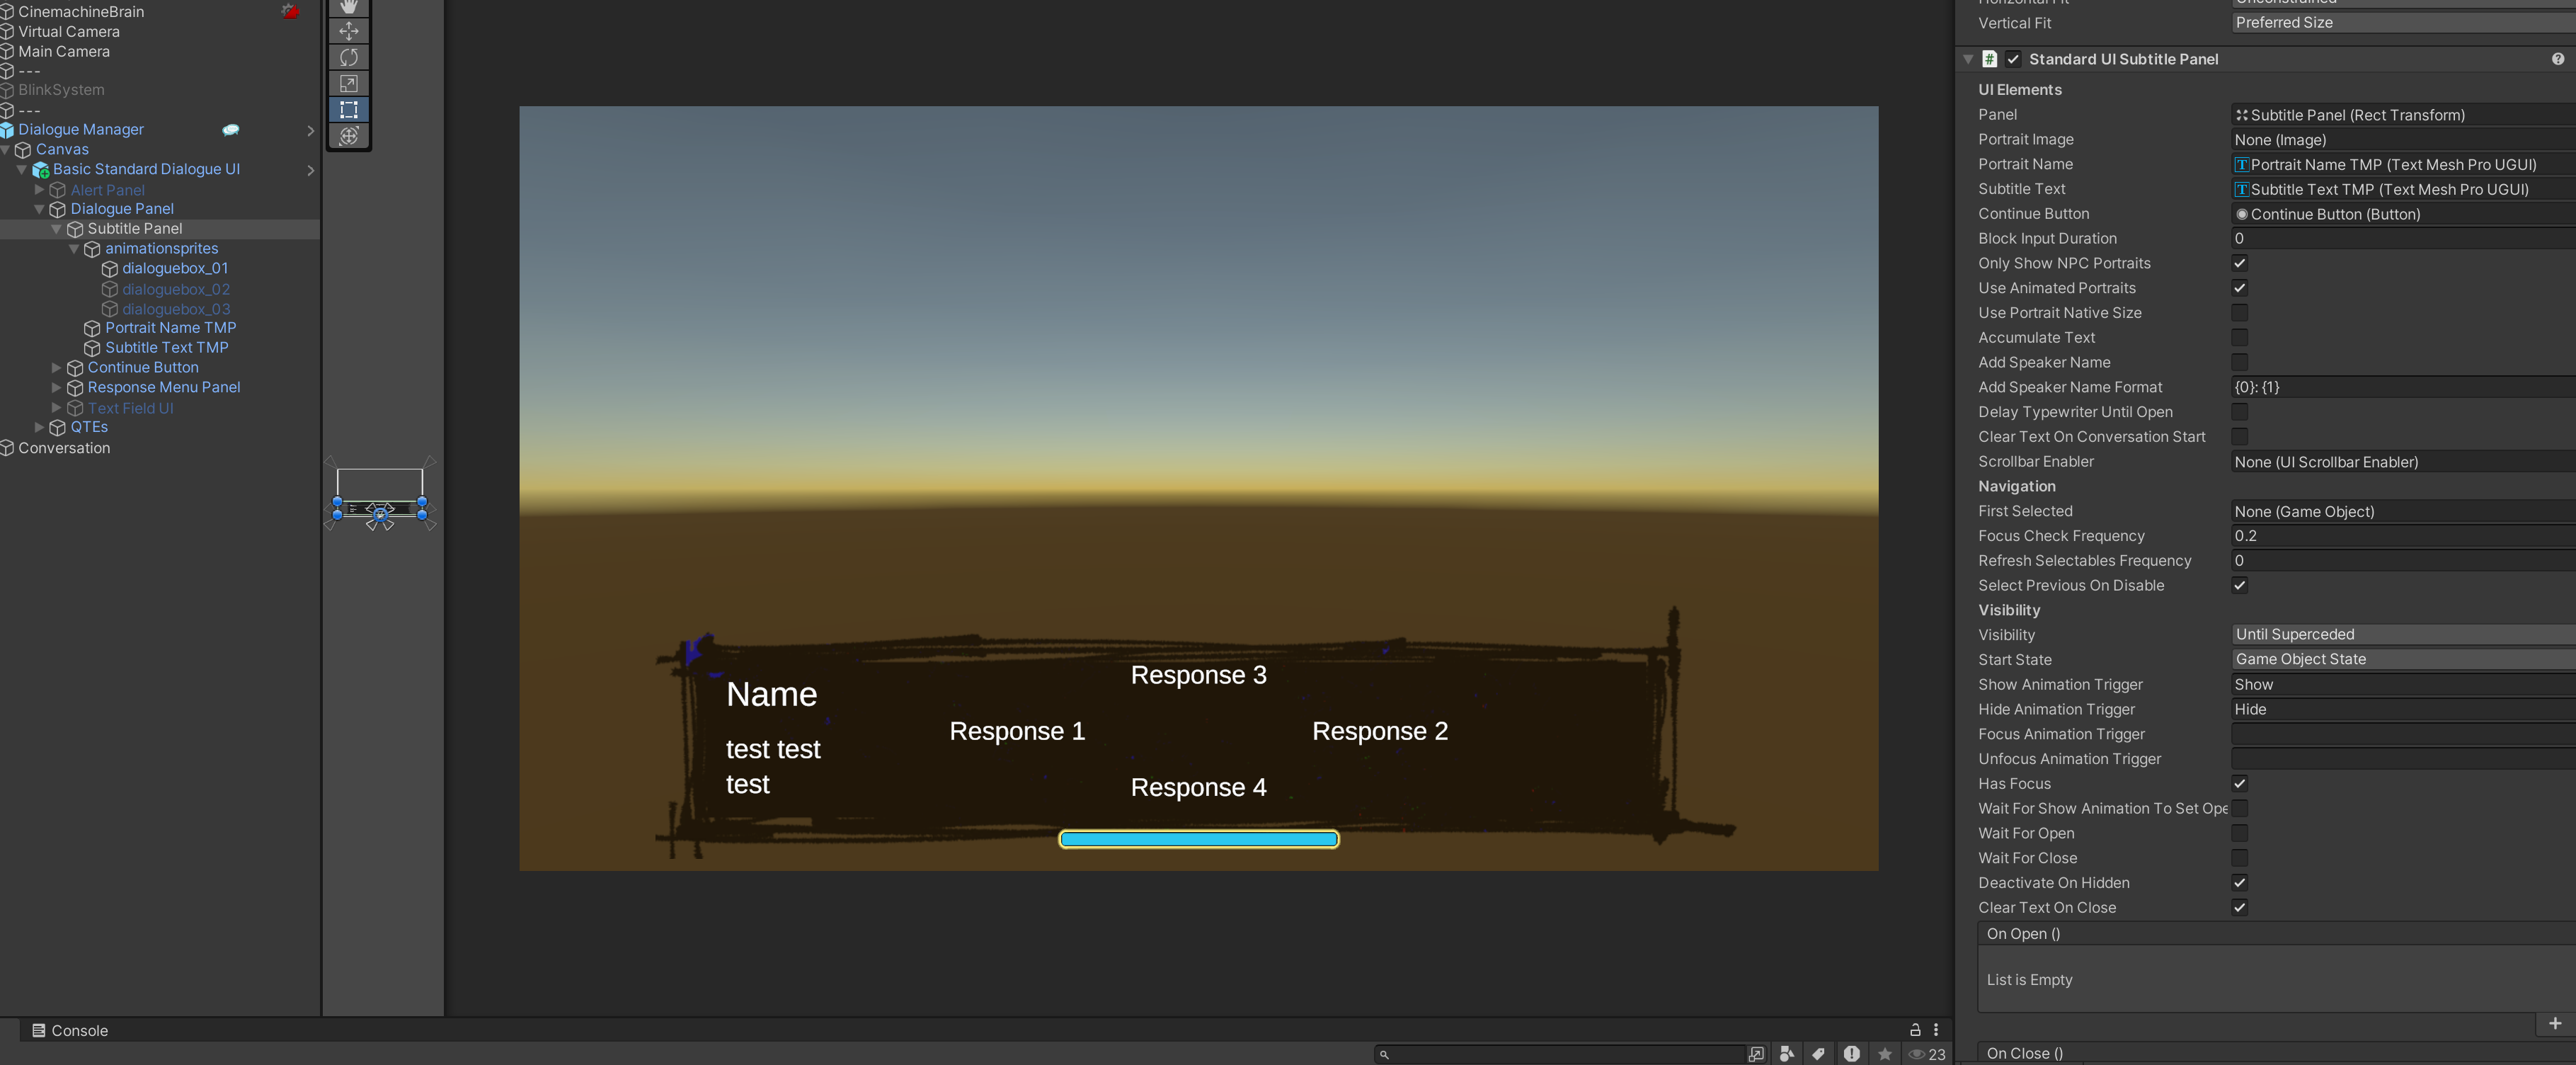This screenshot has height=1065, width=2576.
Task: Click the Cinemachine icon beside CinemachineBrain
Action: (x=290, y=11)
